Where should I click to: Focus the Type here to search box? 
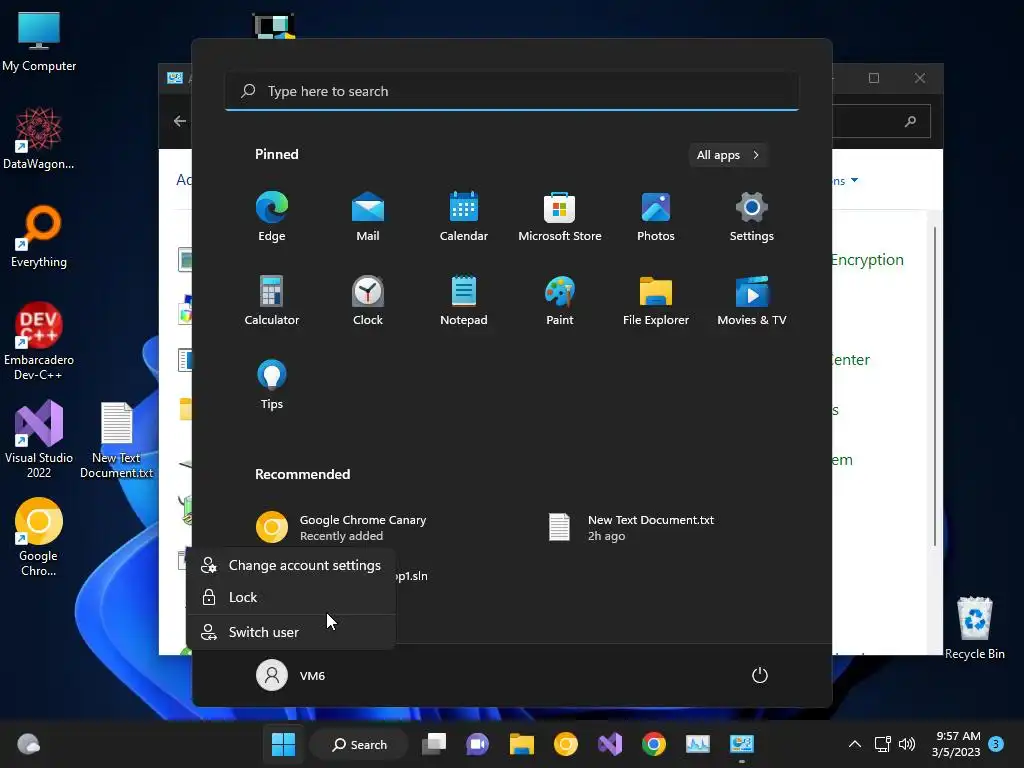(512, 91)
